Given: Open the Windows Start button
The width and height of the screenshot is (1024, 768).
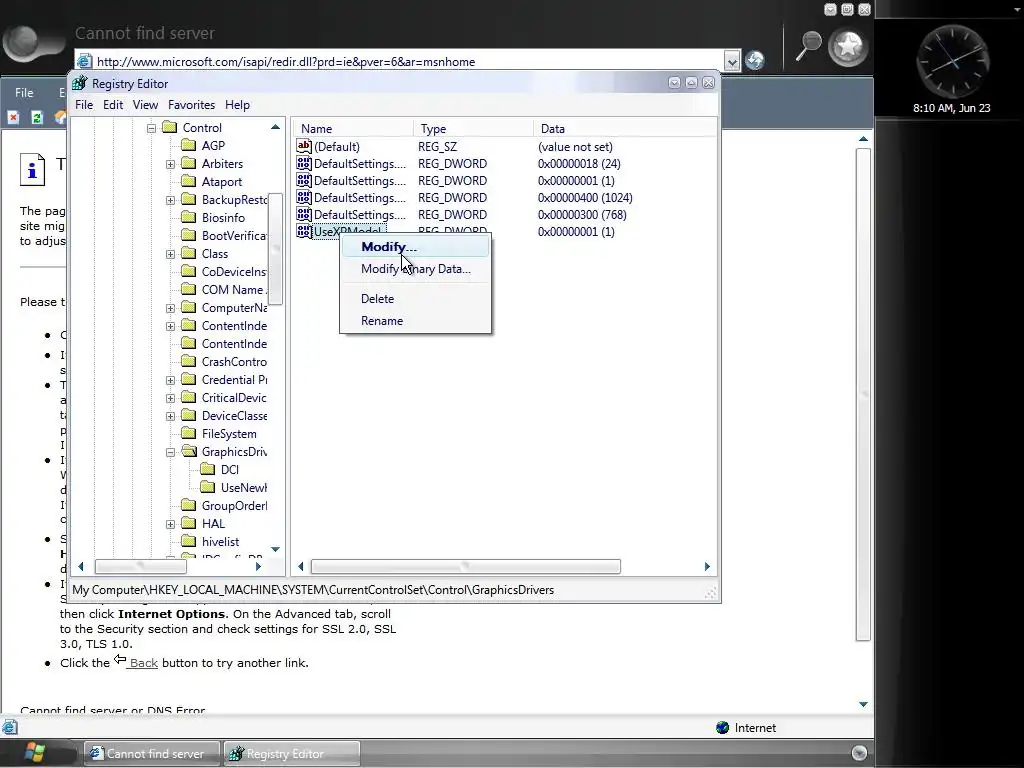Looking at the screenshot, I should click(x=34, y=753).
